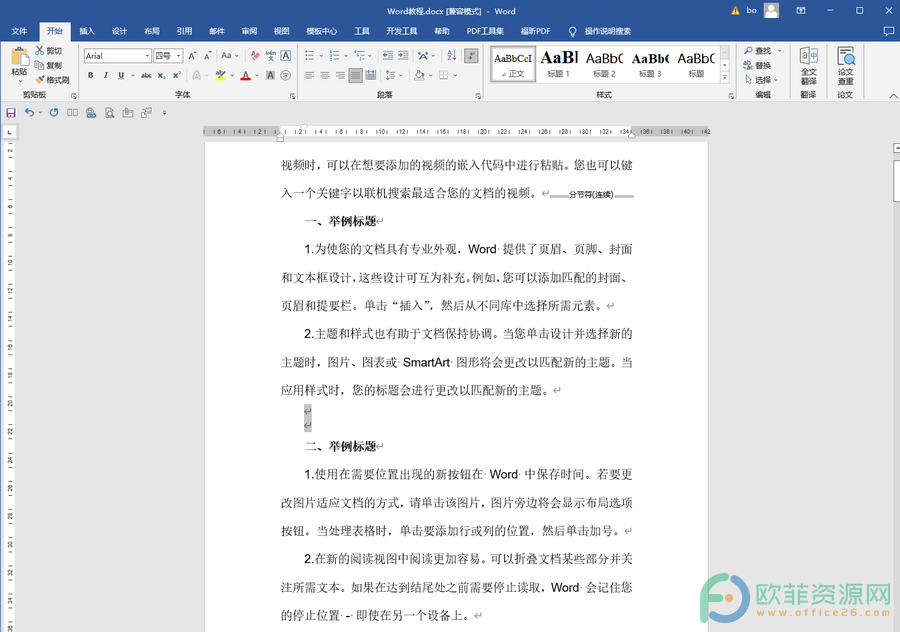The height and width of the screenshot is (632, 900).
Task: Open print preview from Quick Access Toolbar
Action: click(109, 113)
